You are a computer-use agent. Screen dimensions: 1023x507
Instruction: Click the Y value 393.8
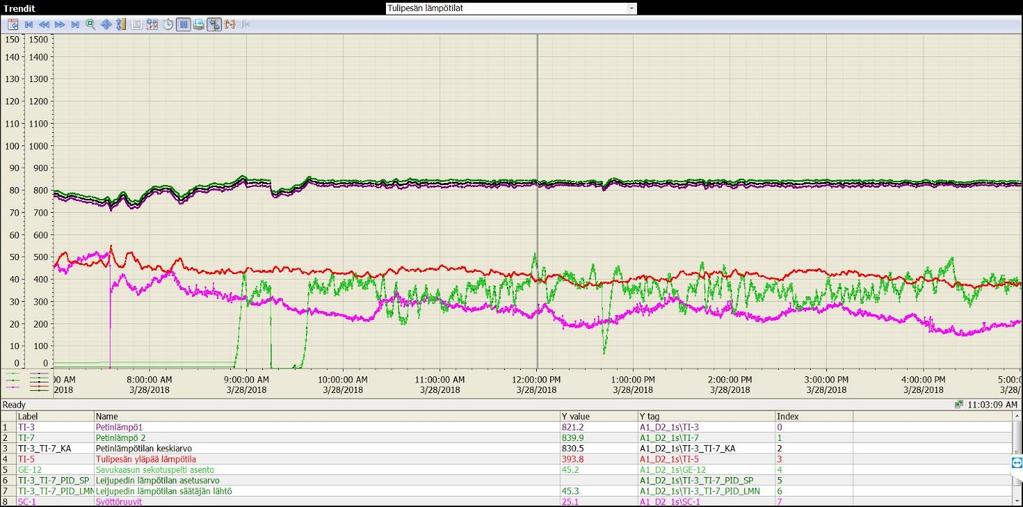coord(572,459)
